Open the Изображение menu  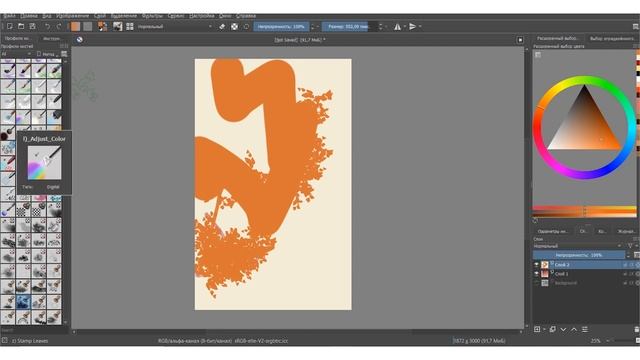72,16
